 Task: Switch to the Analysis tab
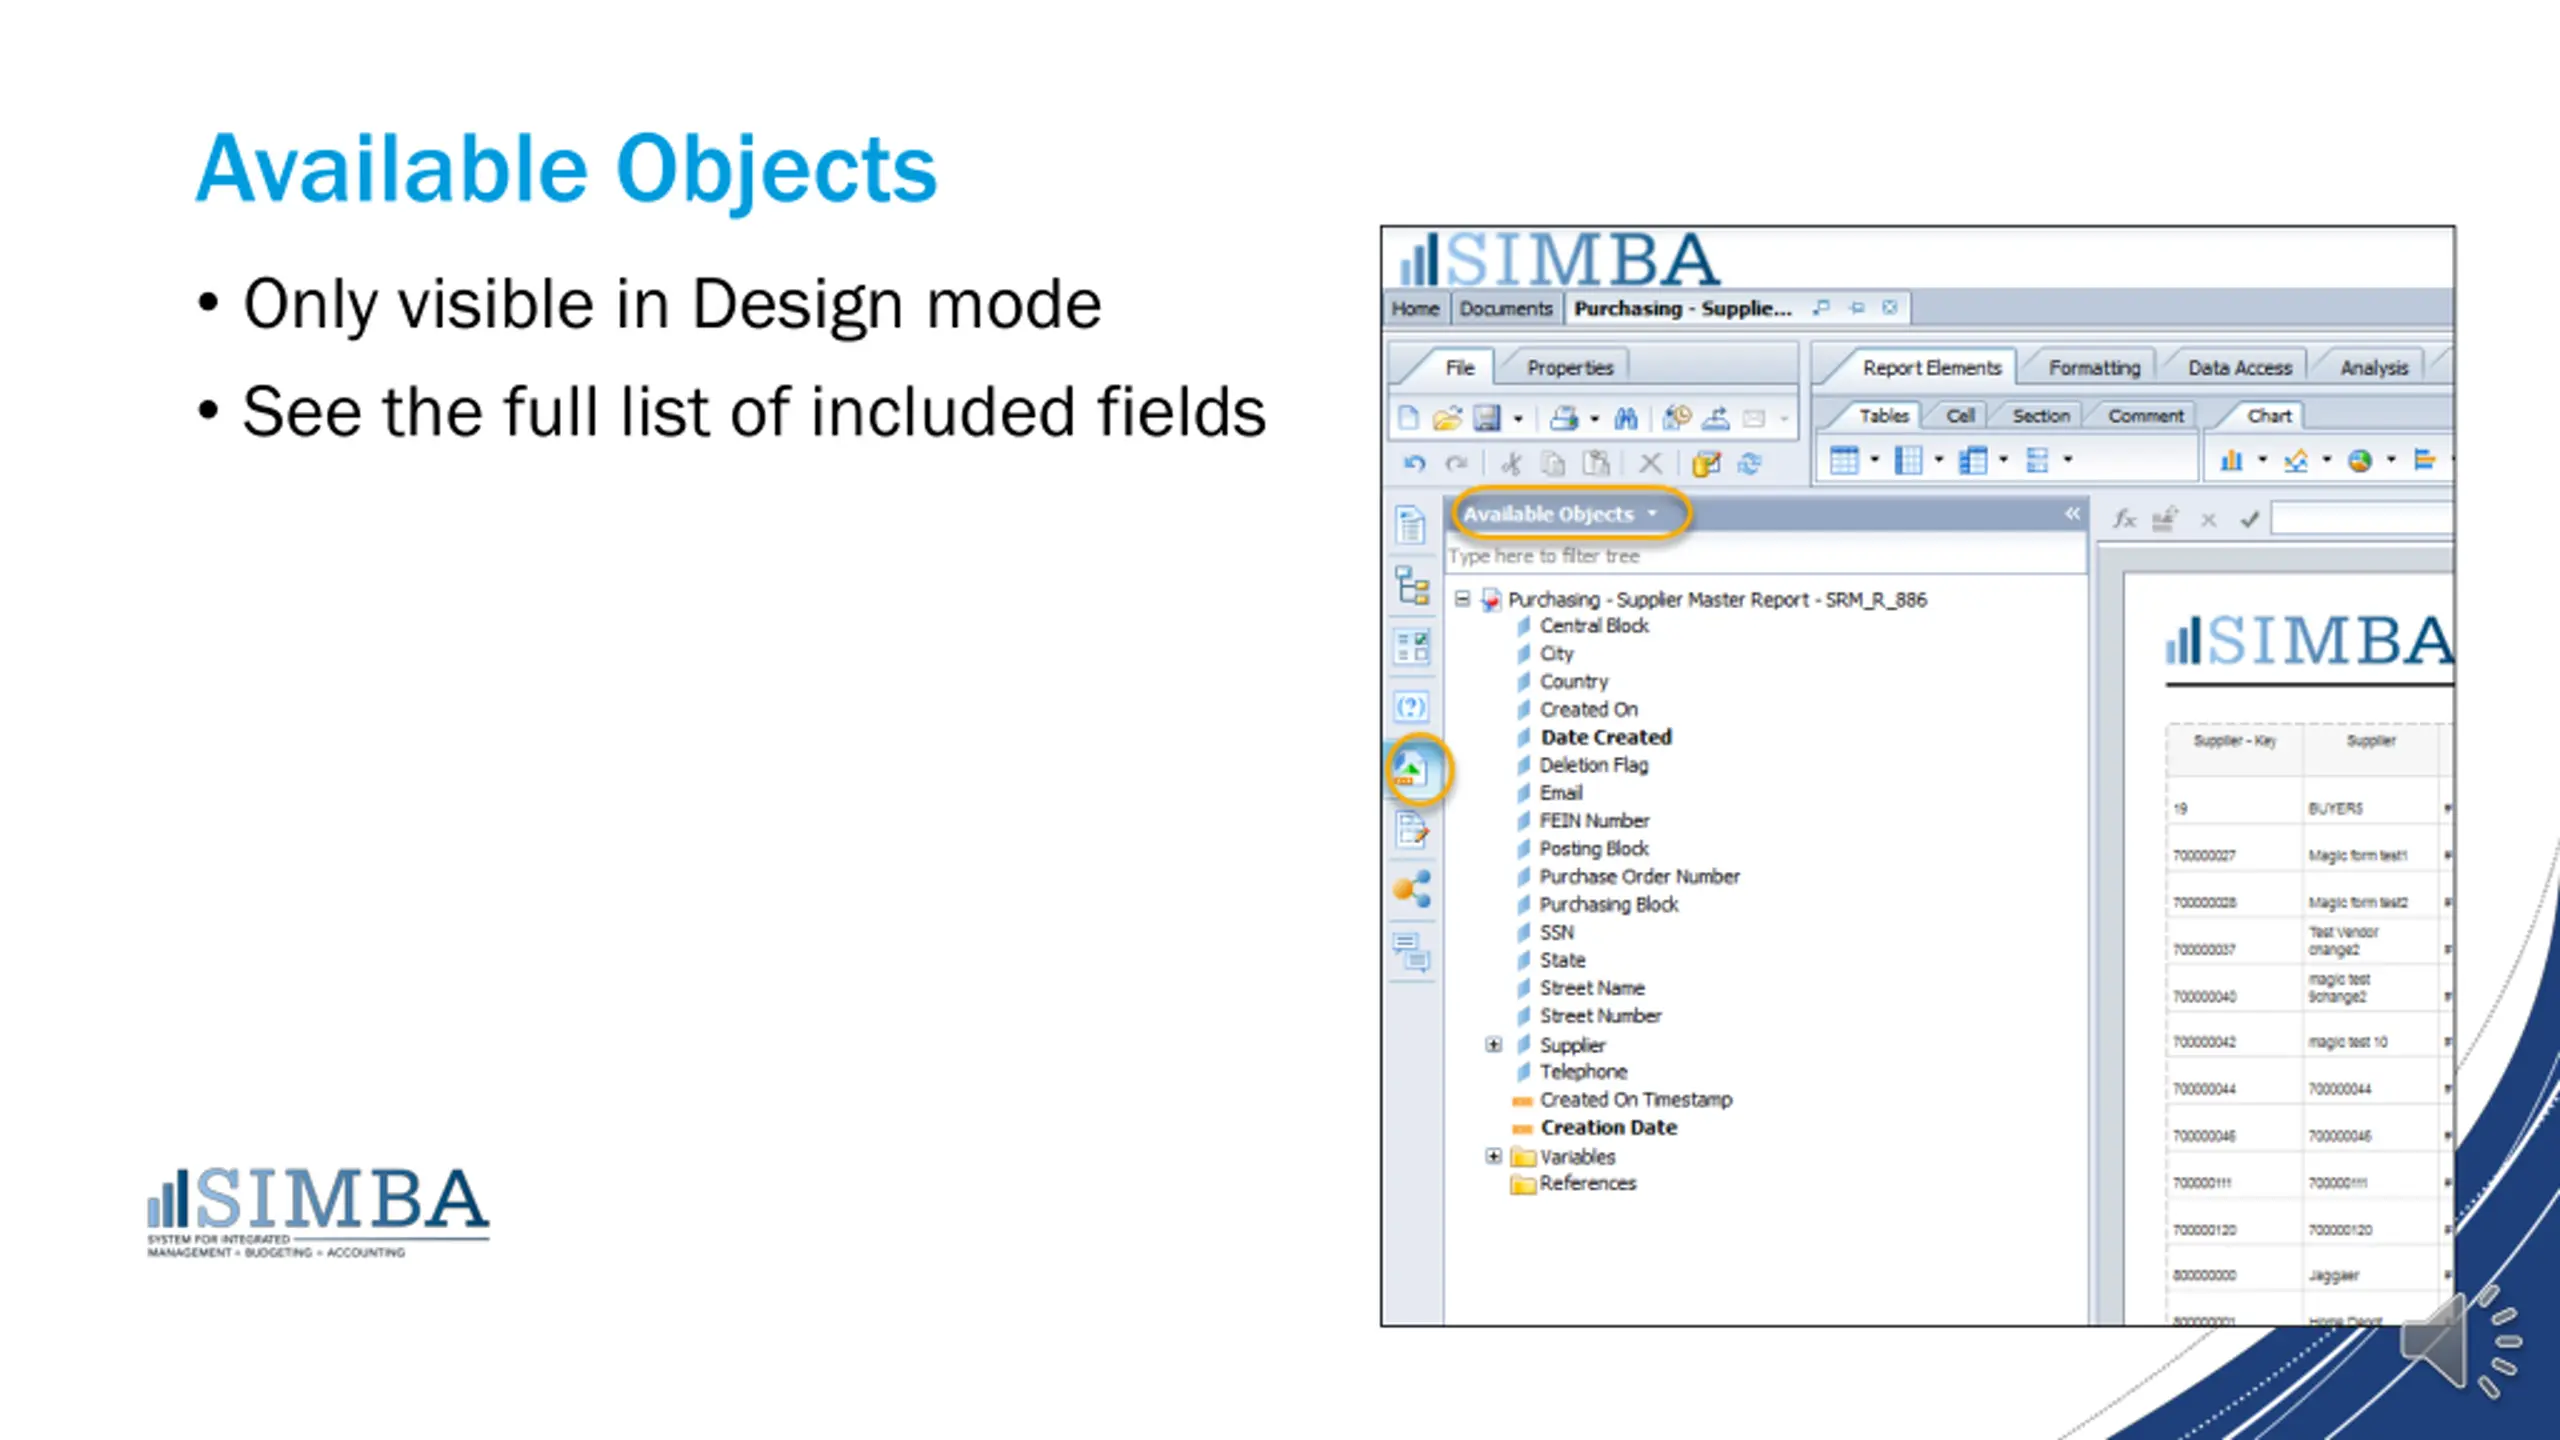click(2374, 367)
